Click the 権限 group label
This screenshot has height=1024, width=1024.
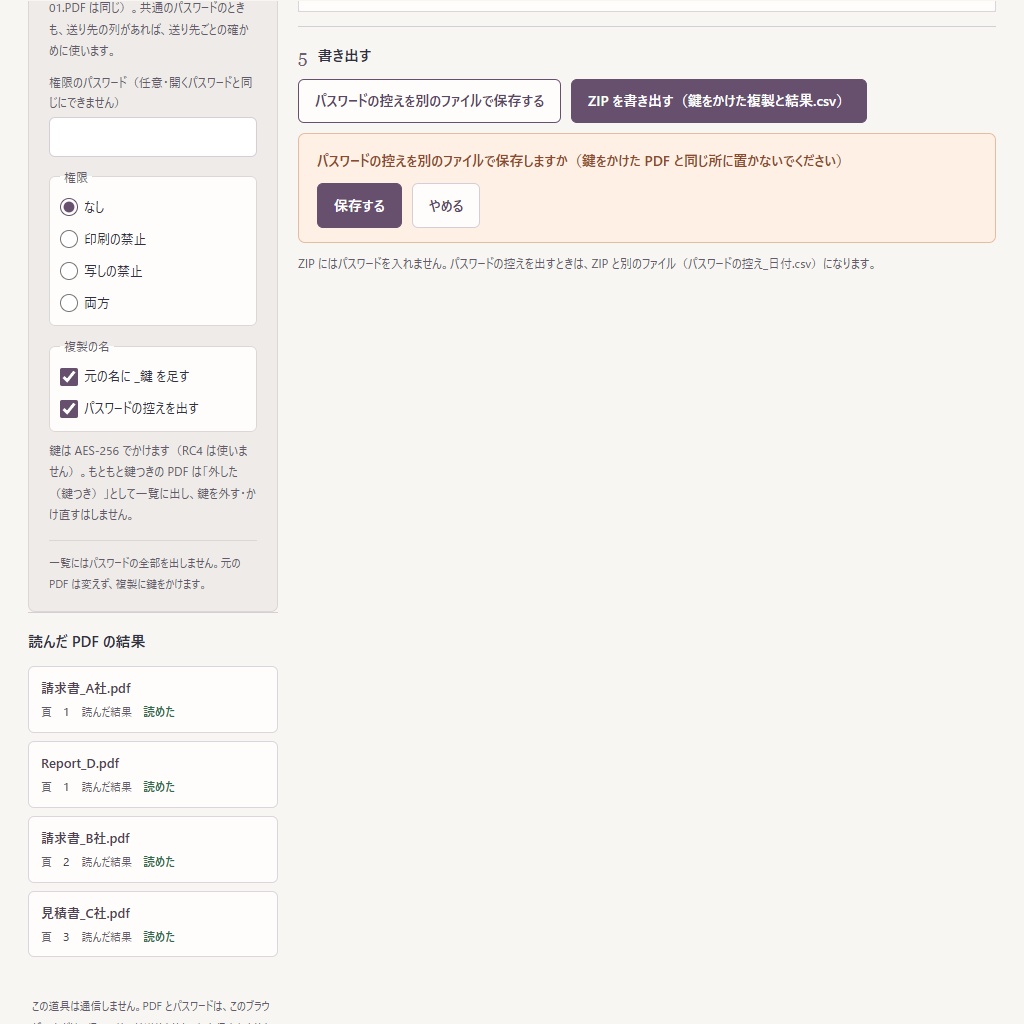76,178
